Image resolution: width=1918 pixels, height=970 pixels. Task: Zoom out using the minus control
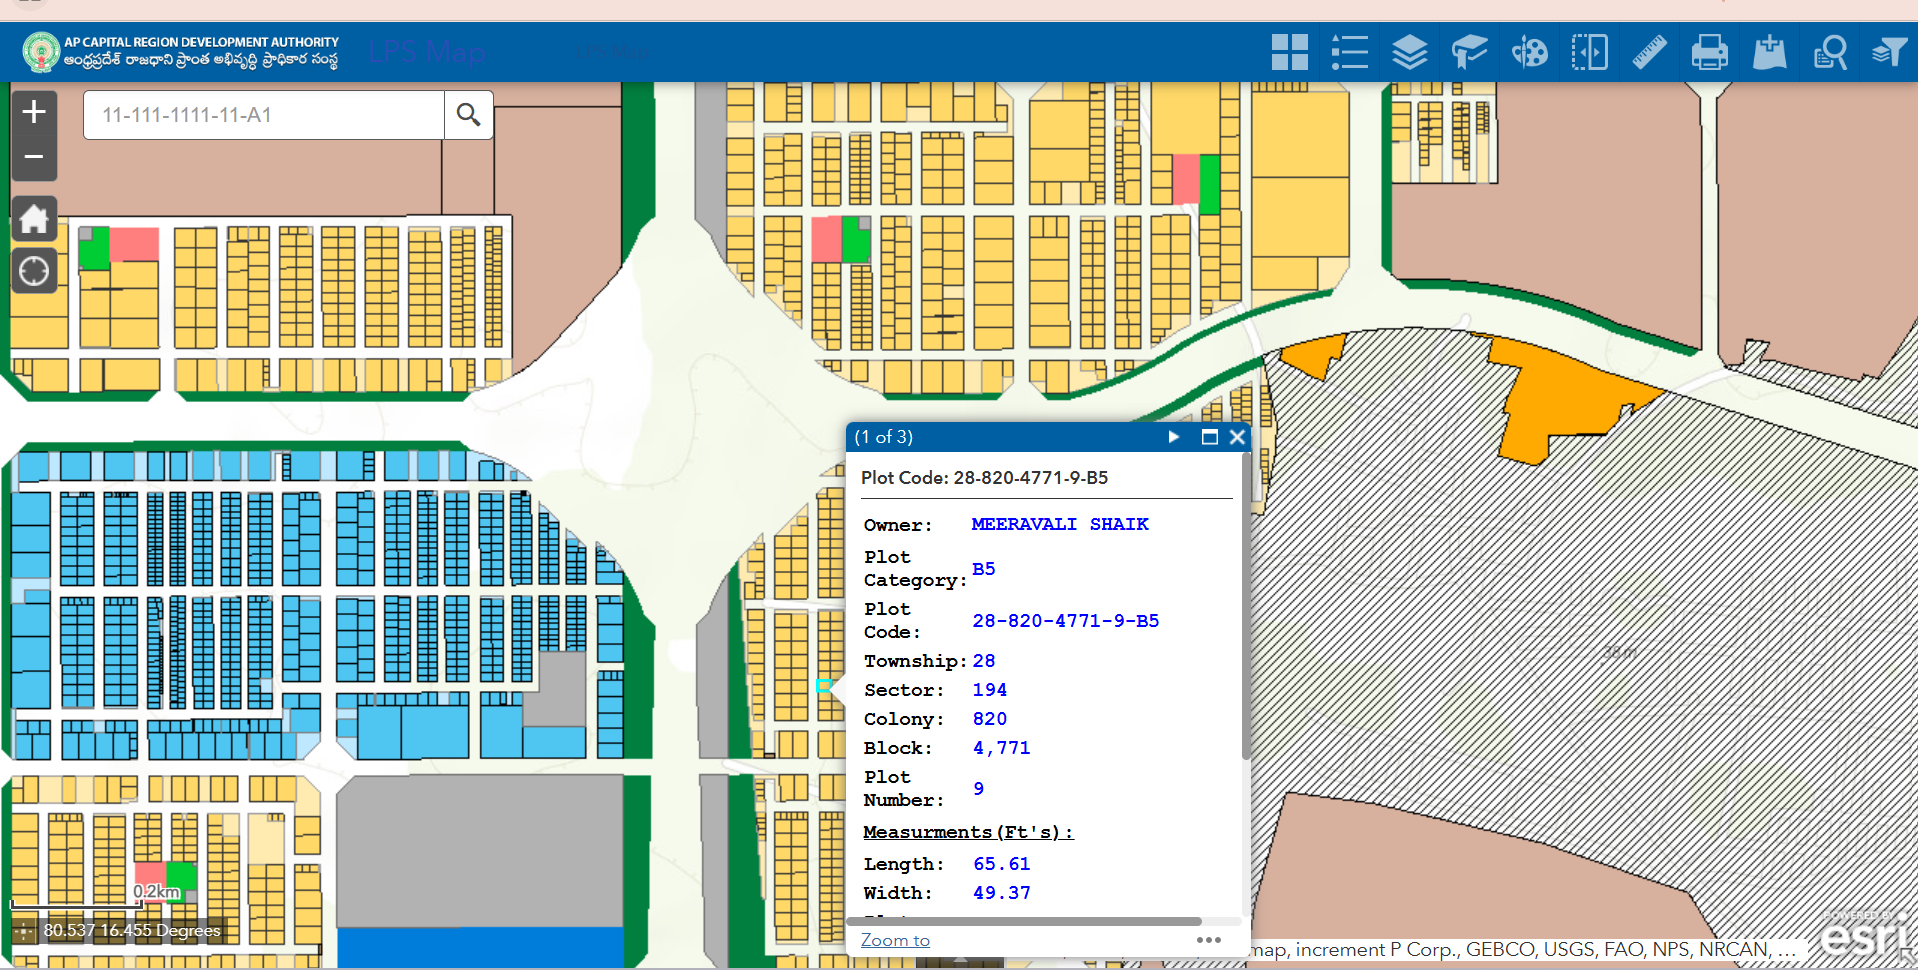34,157
